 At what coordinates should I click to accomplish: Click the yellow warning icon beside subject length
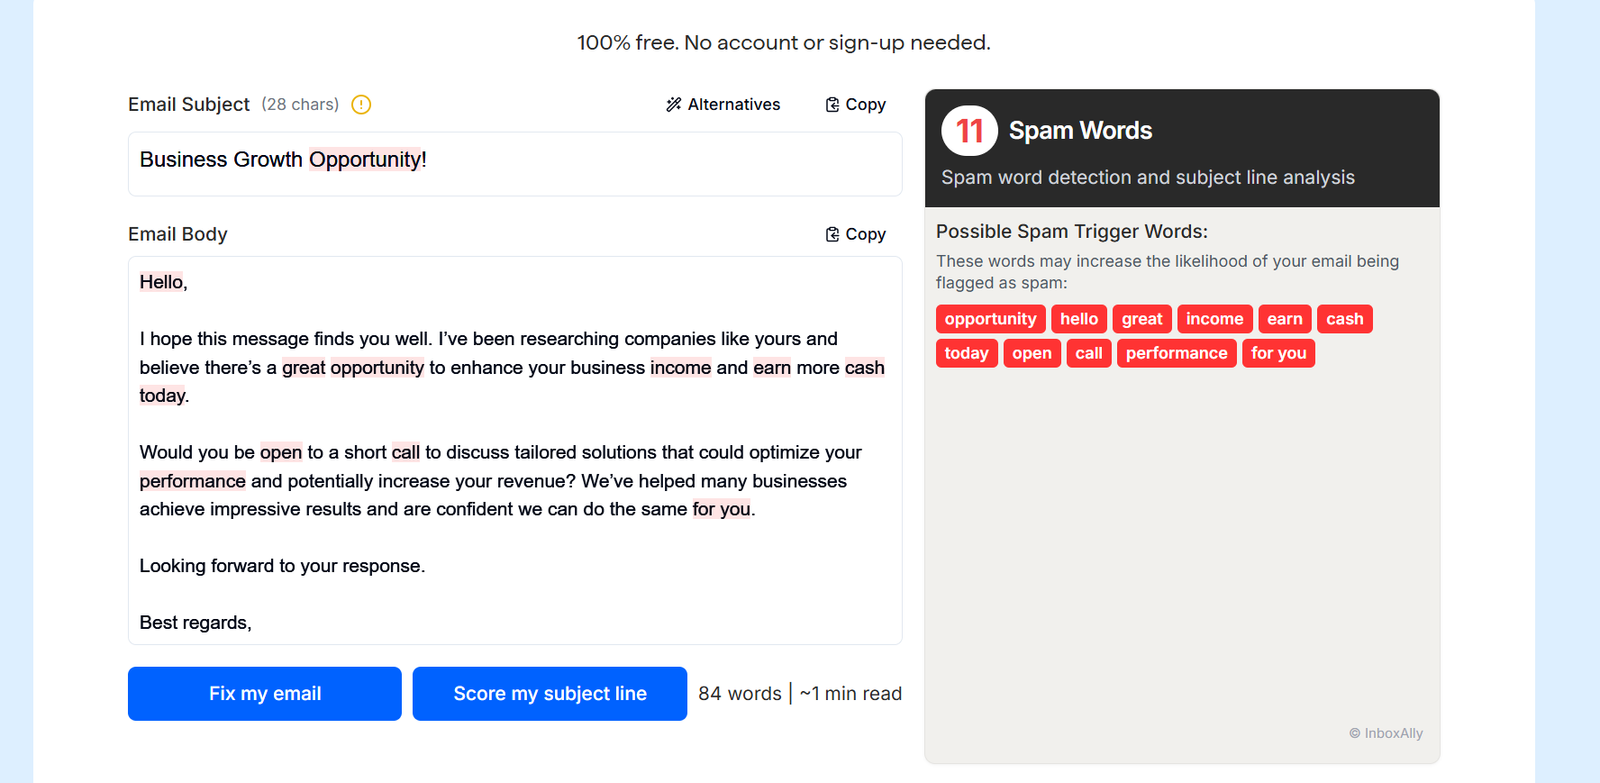(362, 104)
